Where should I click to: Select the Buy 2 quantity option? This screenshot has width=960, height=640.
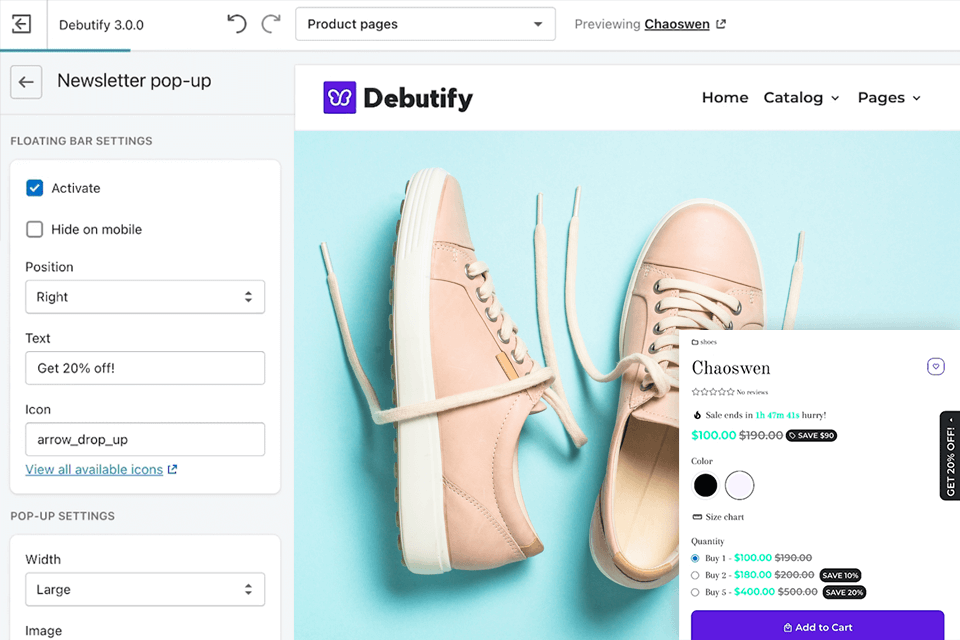tap(695, 575)
